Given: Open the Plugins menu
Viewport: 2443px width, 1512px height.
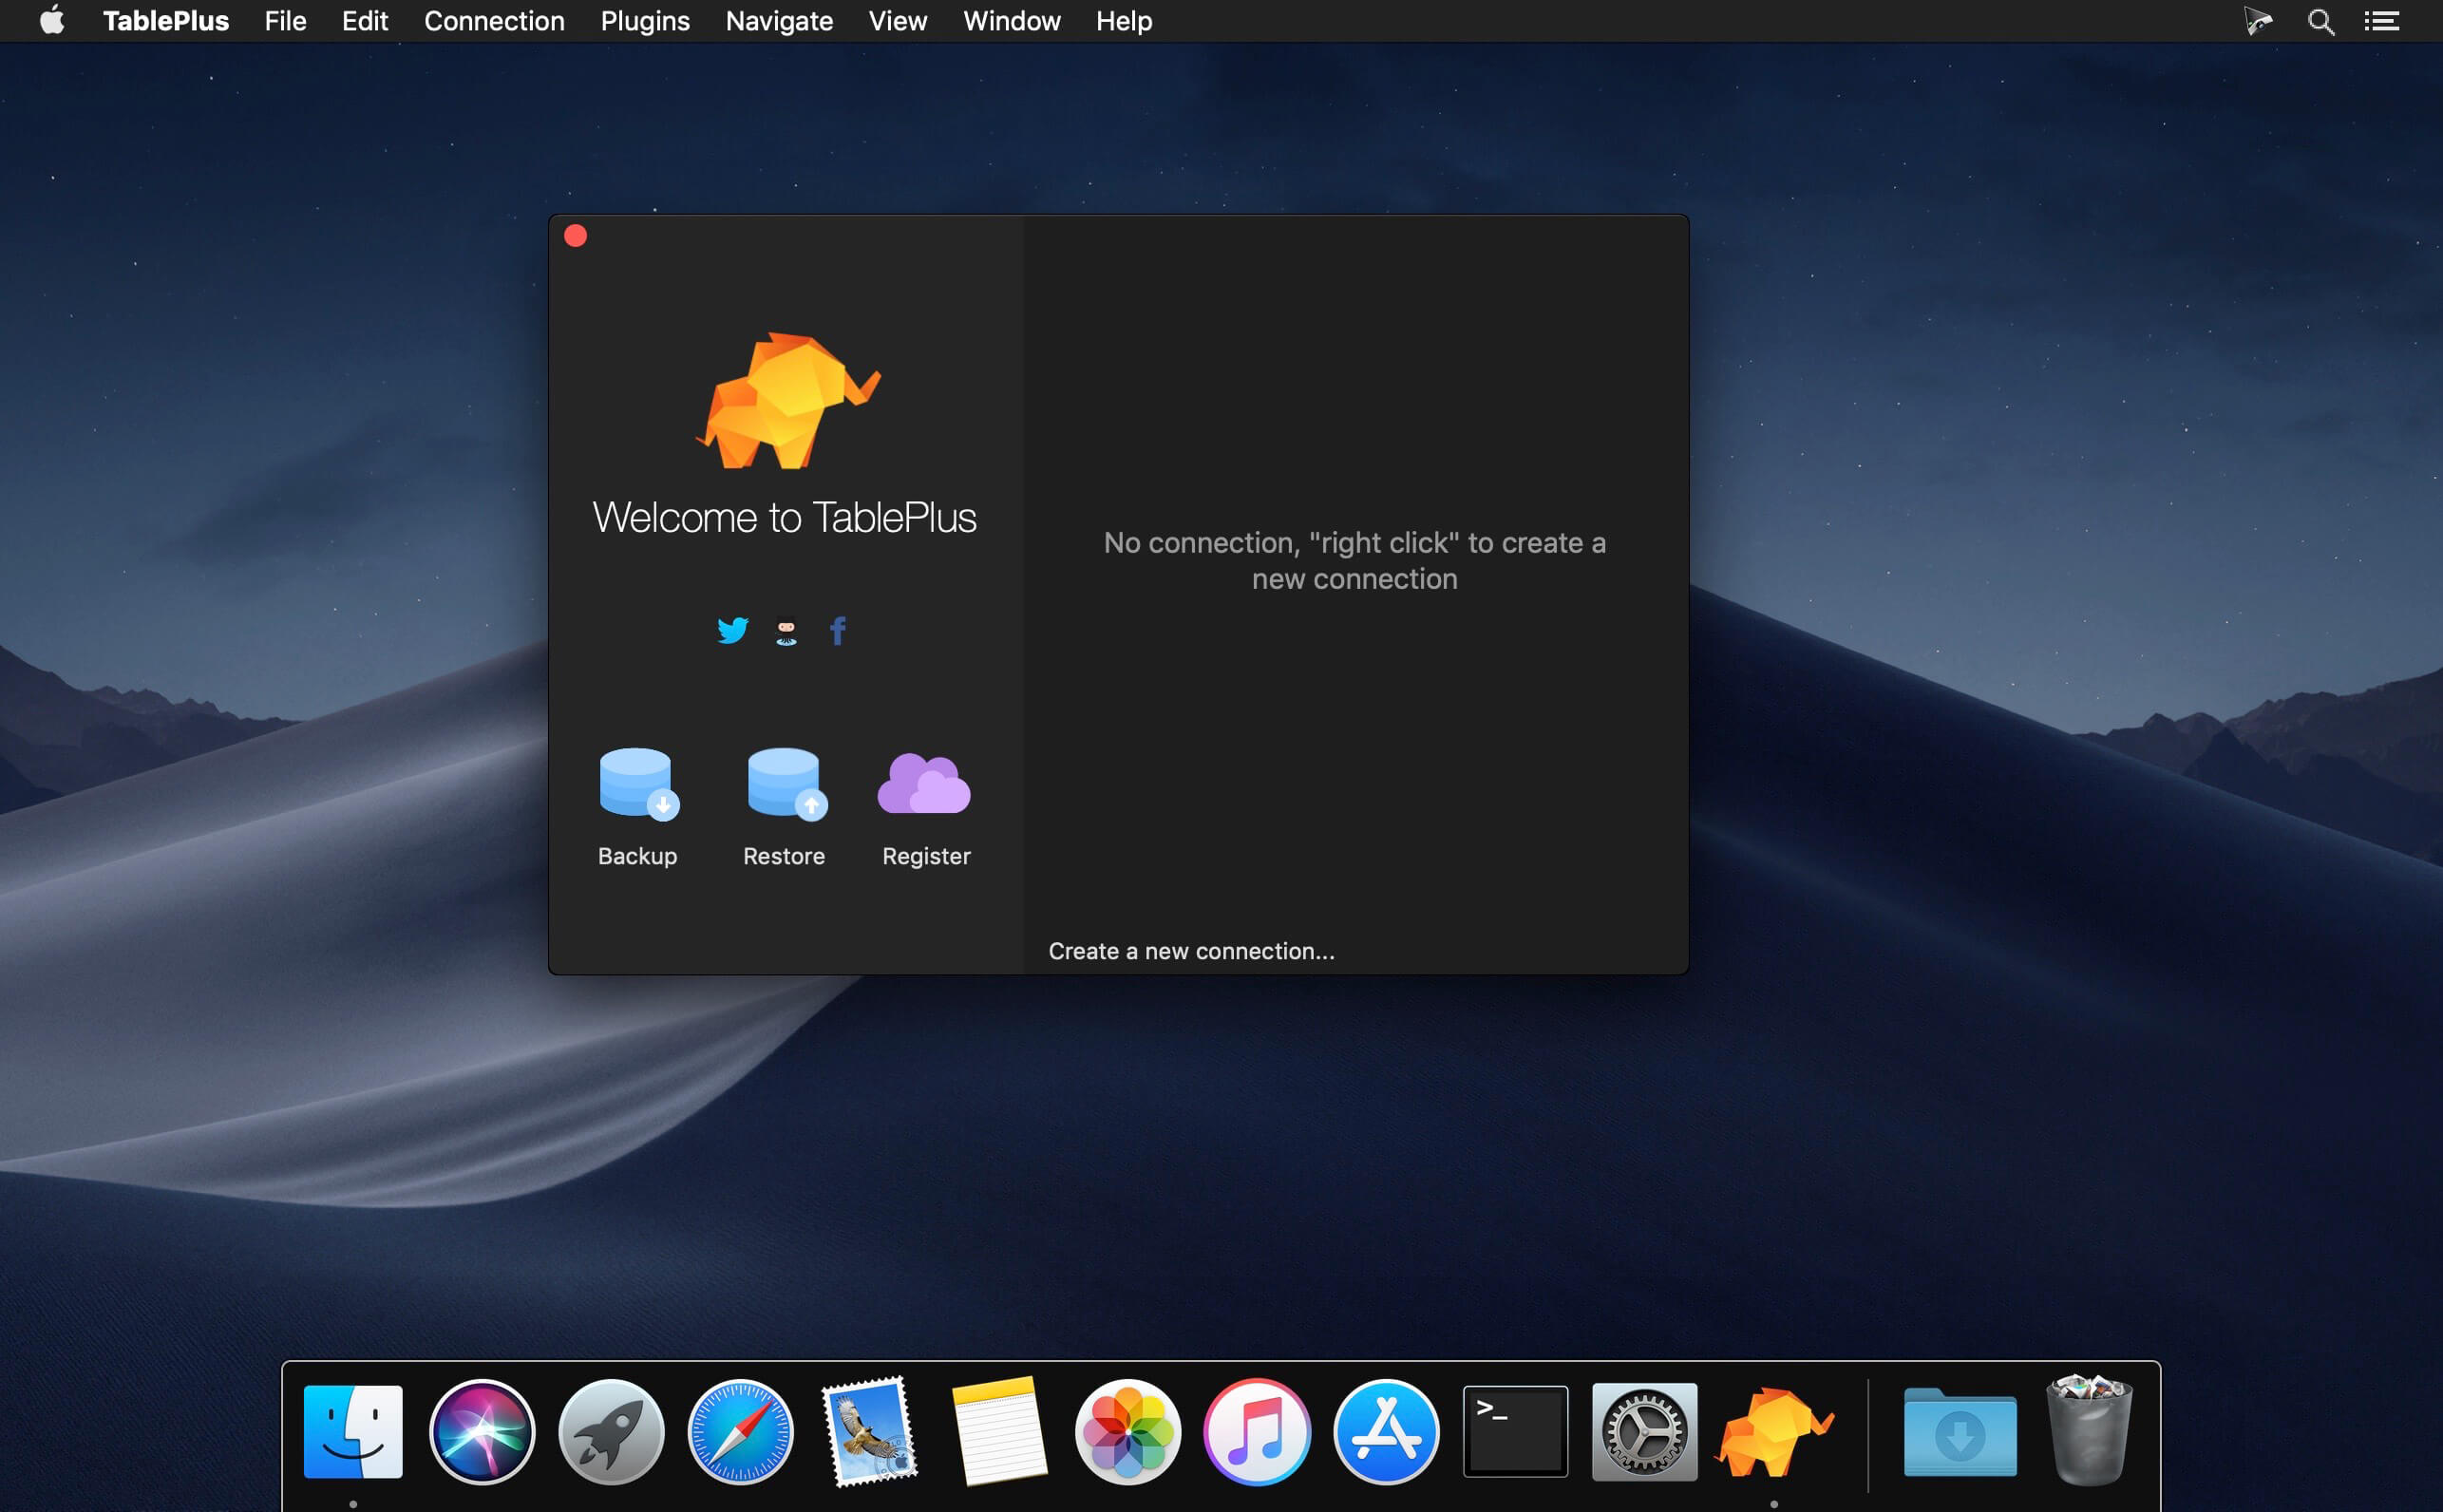Looking at the screenshot, I should (645, 21).
